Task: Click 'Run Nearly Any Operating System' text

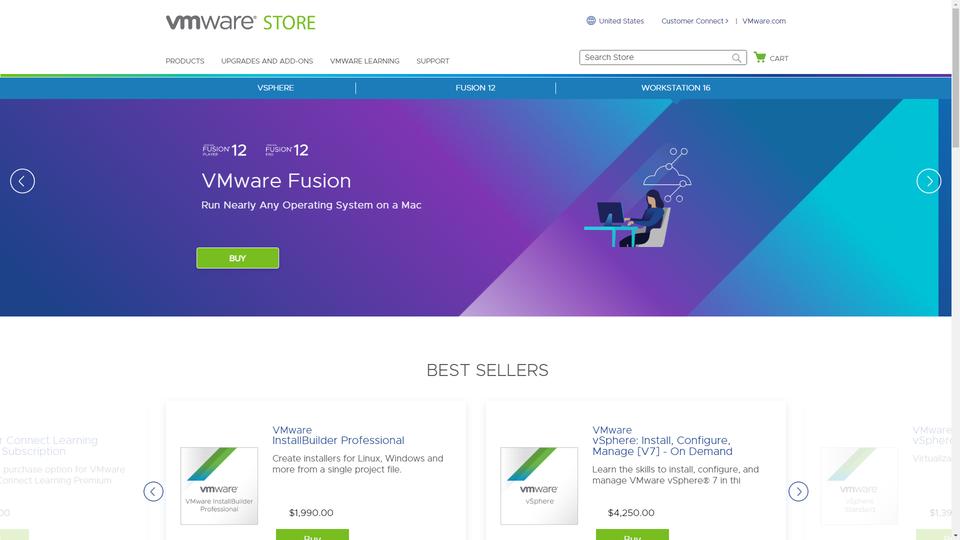Action: click(x=311, y=205)
